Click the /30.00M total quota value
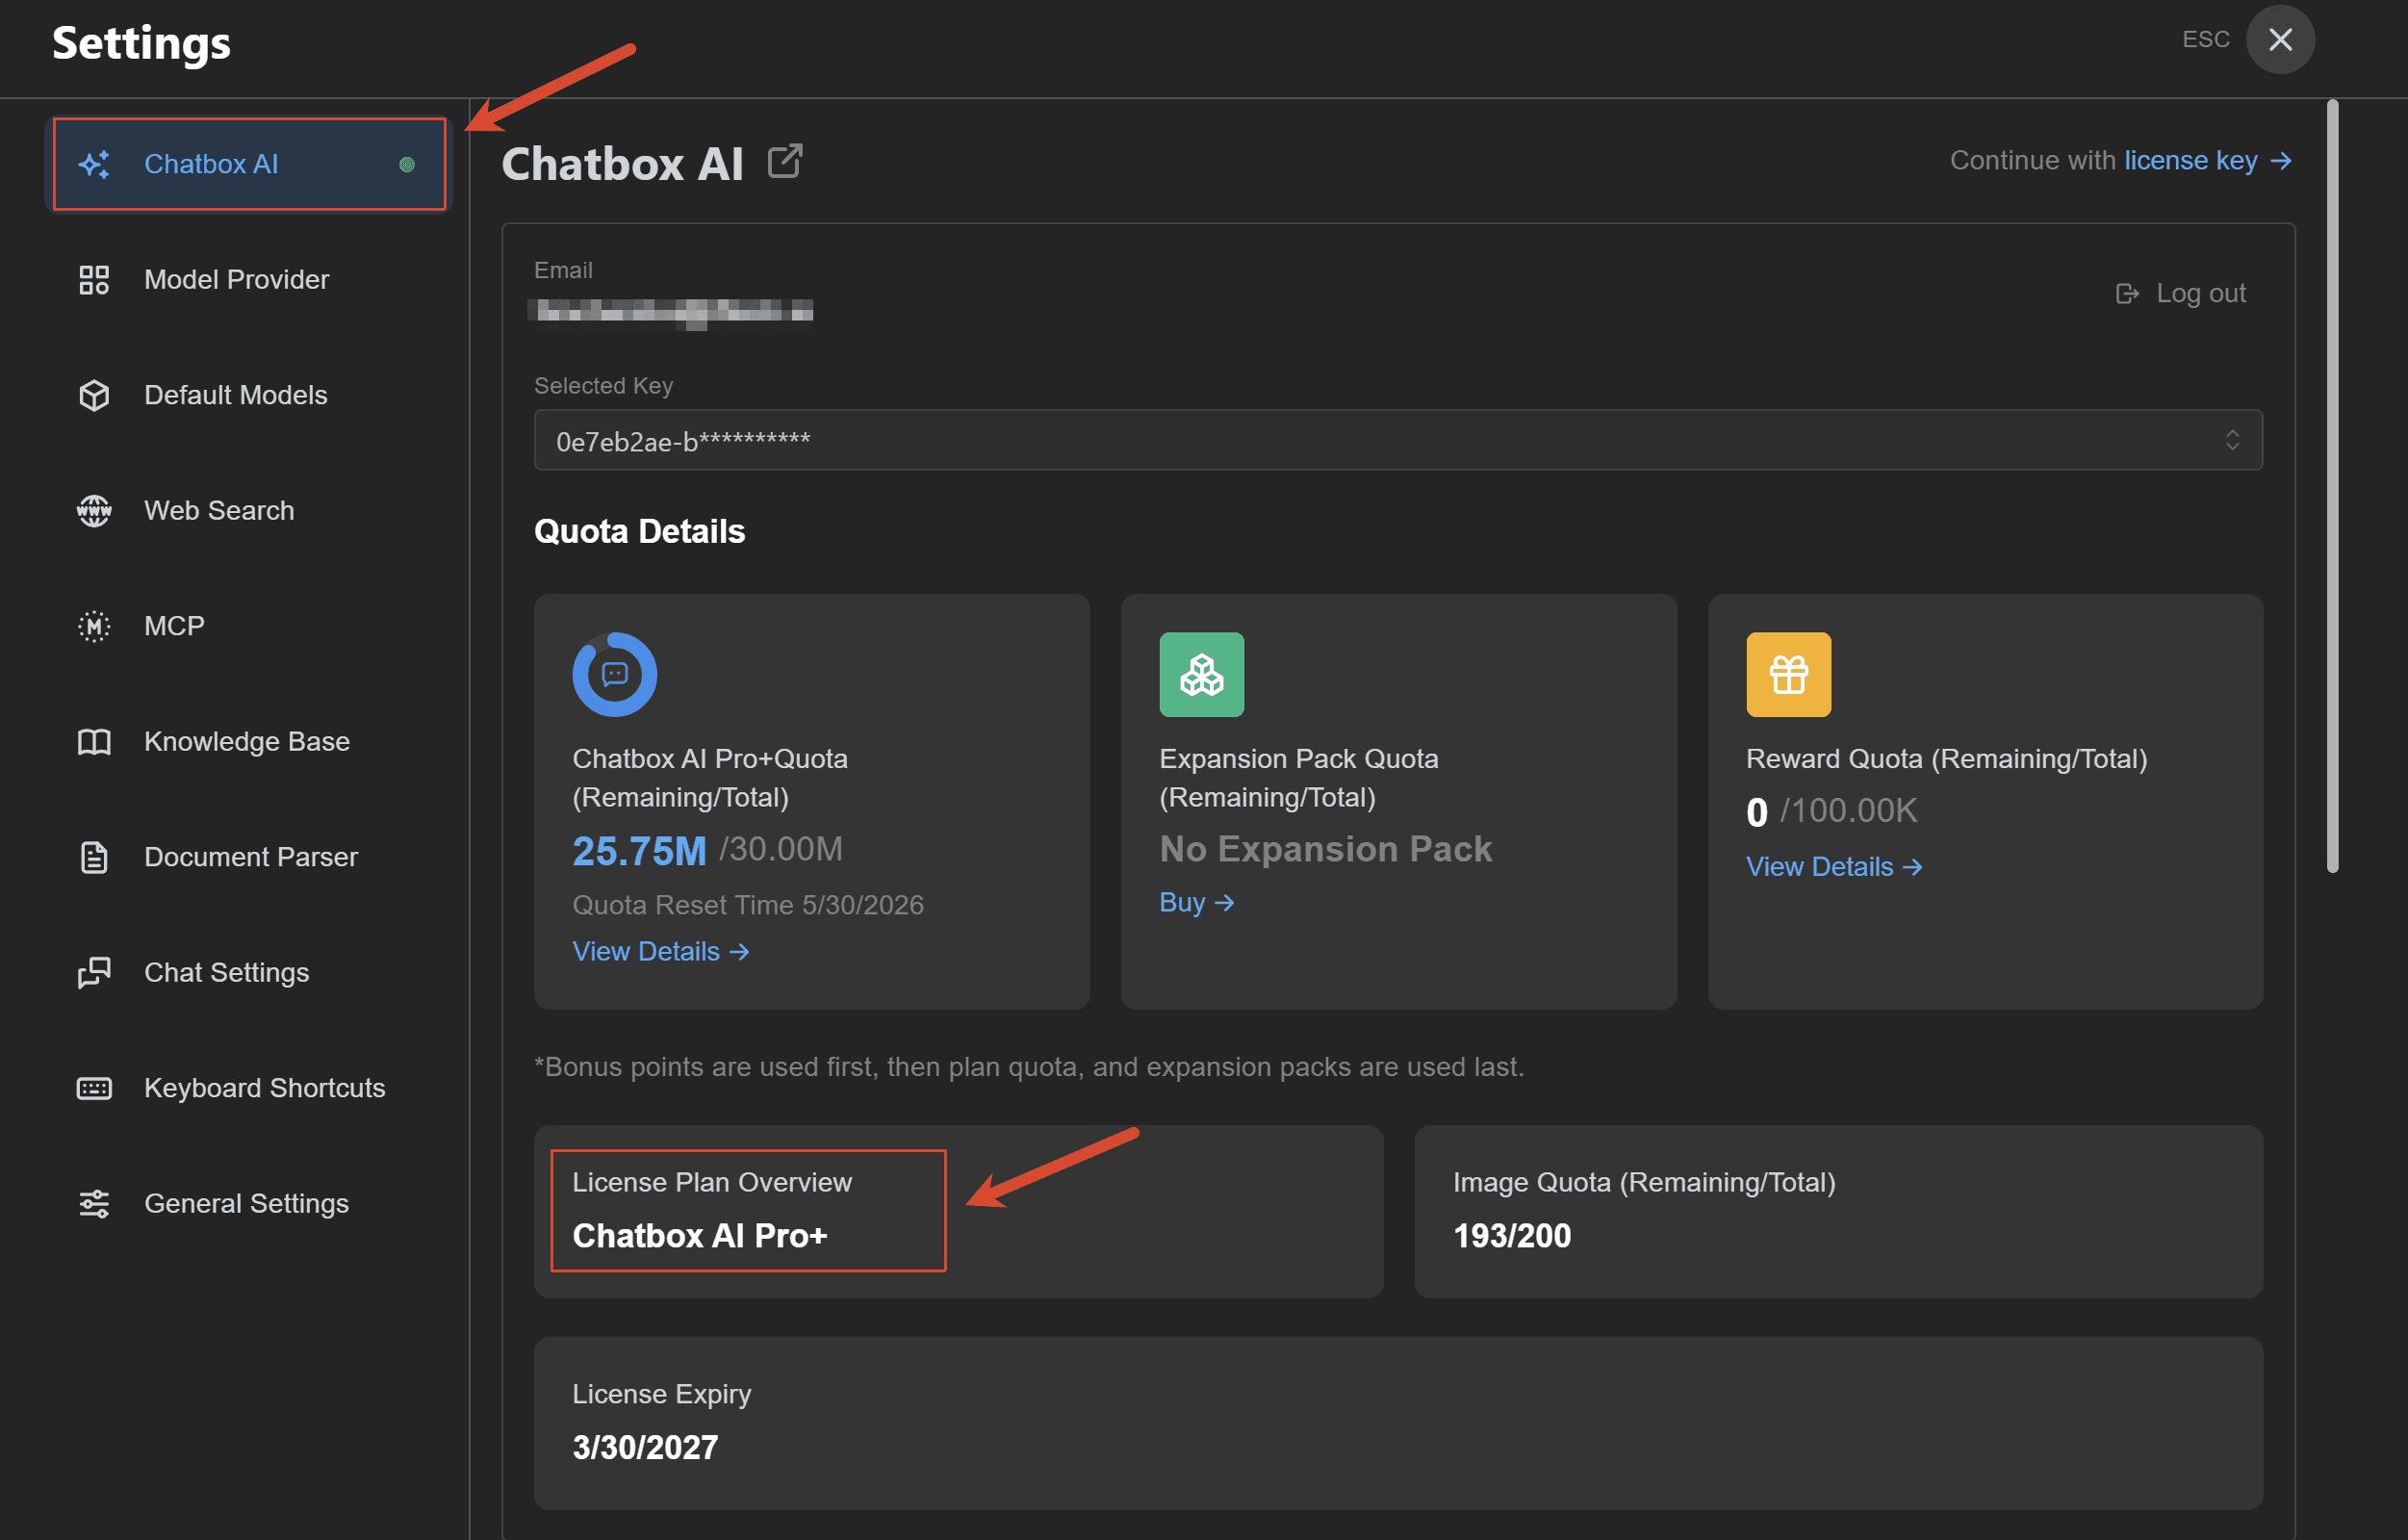 (x=781, y=850)
